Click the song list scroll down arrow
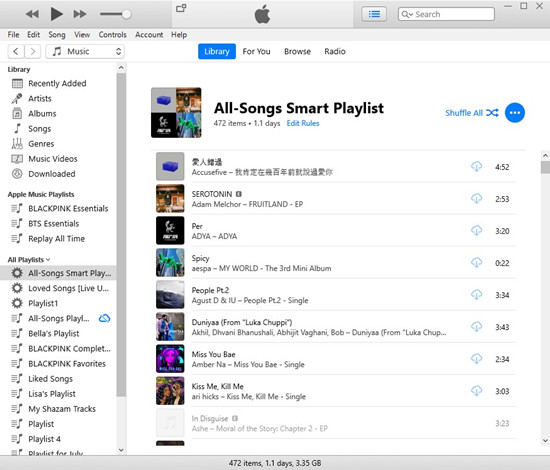 coord(545,441)
